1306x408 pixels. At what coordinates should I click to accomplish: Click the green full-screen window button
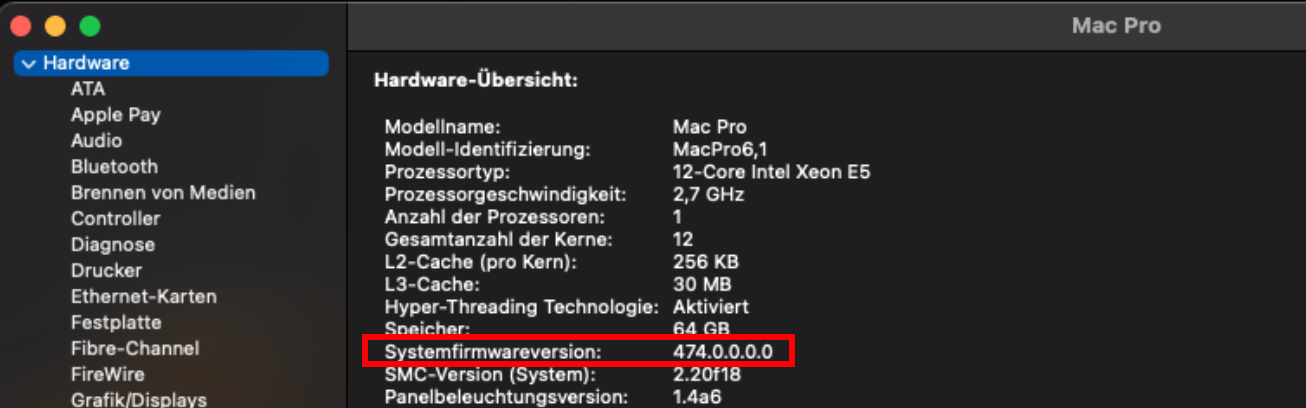click(x=90, y=26)
